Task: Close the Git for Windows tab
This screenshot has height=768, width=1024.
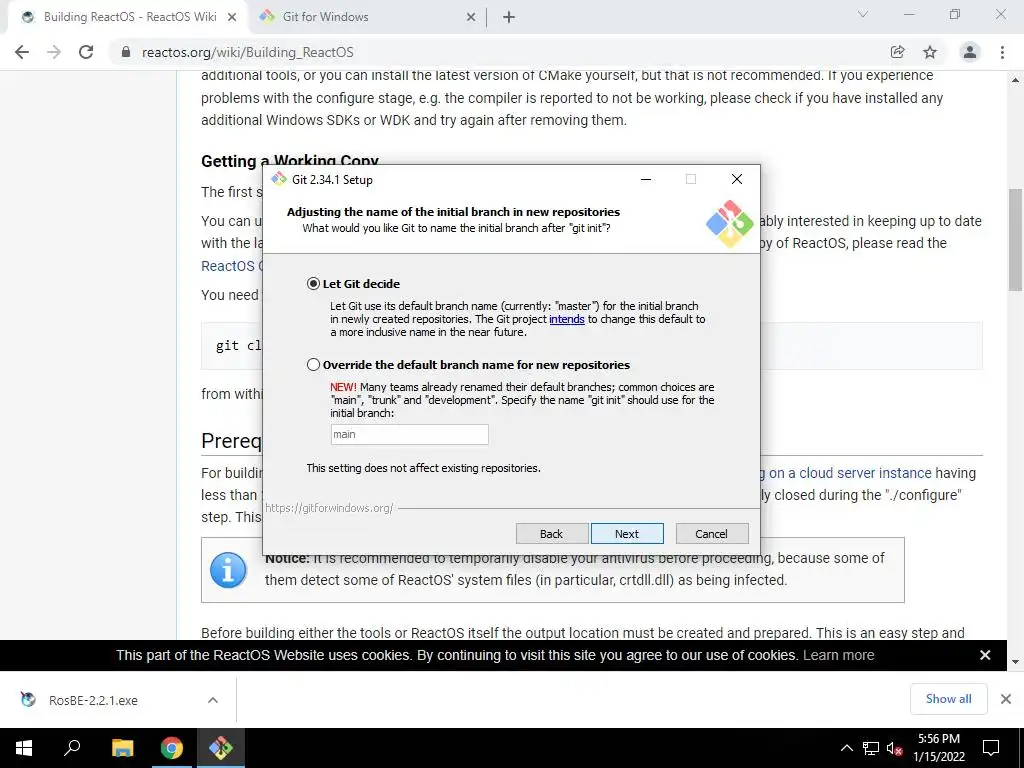Action: coord(471,18)
